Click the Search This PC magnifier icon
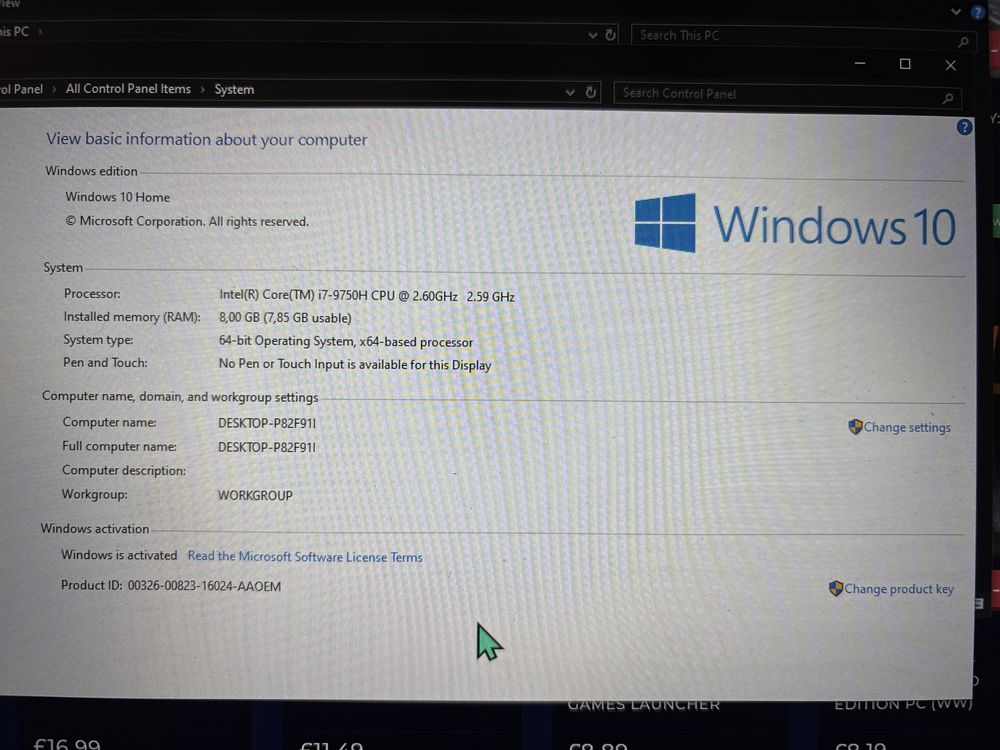Image resolution: width=1000 pixels, height=750 pixels. click(x=963, y=41)
